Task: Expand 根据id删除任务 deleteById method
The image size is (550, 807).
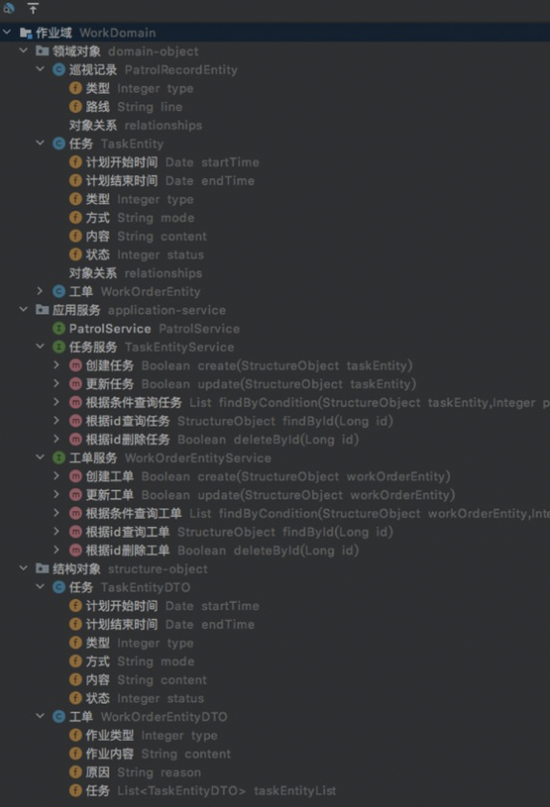Action: pyautogui.click(x=57, y=440)
